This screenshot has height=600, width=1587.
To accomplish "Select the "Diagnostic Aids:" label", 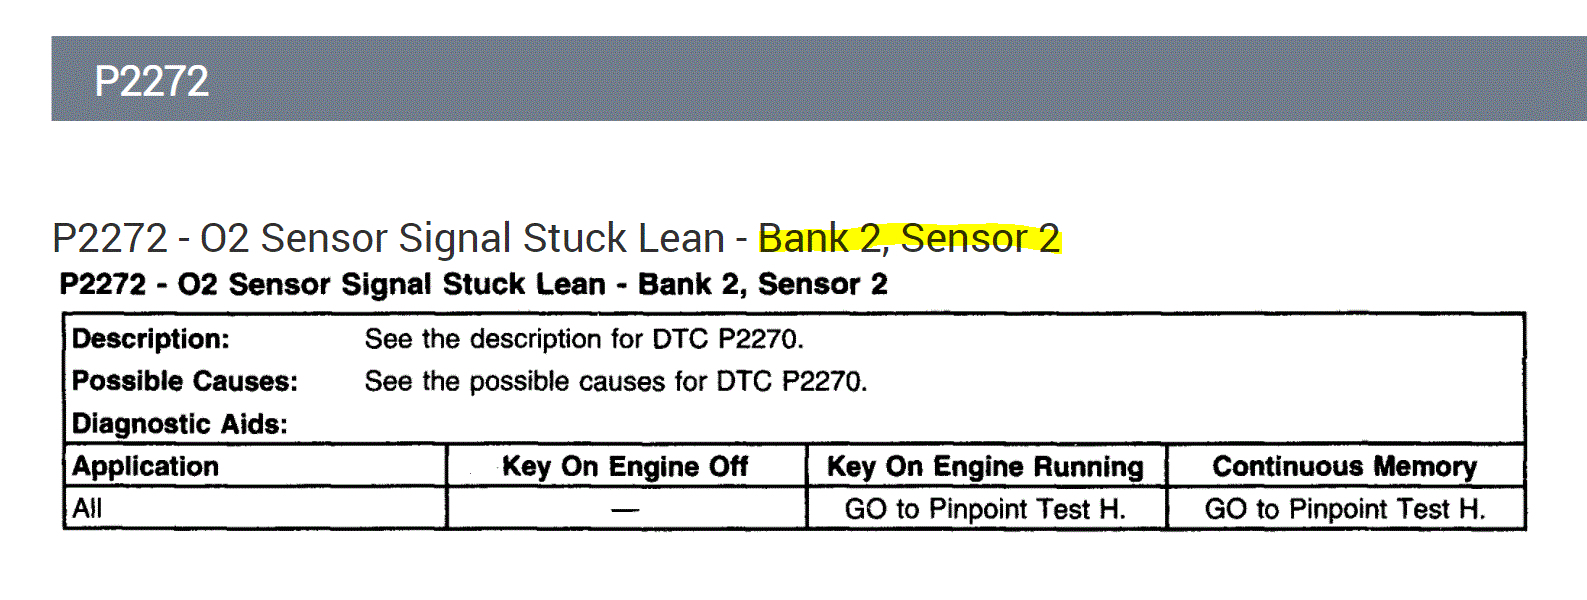I will click(180, 424).
